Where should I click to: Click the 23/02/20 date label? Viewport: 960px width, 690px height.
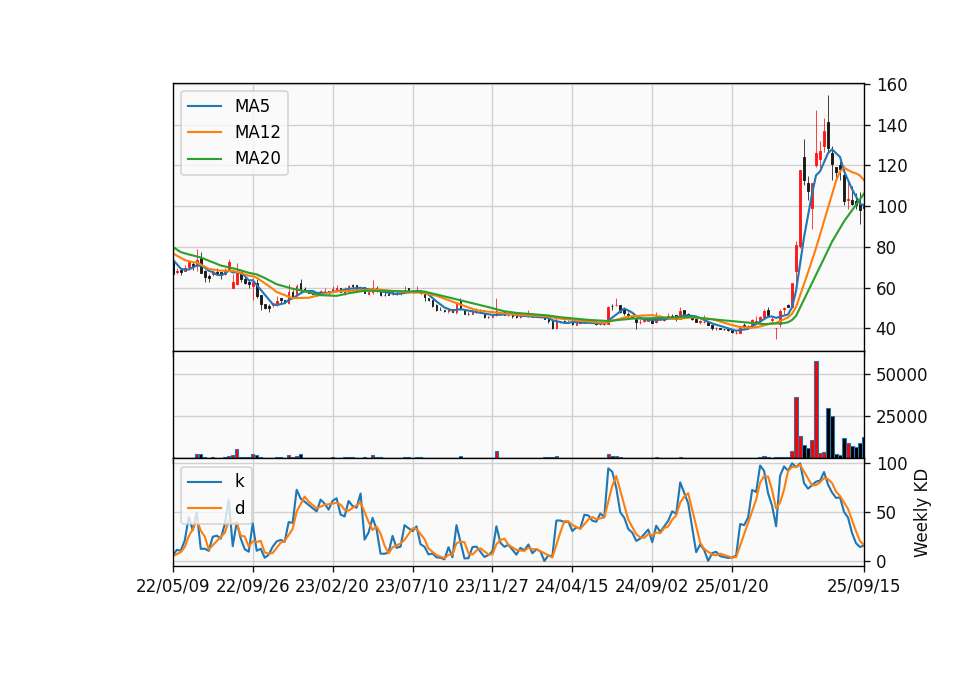pyautogui.click(x=332, y=586)
